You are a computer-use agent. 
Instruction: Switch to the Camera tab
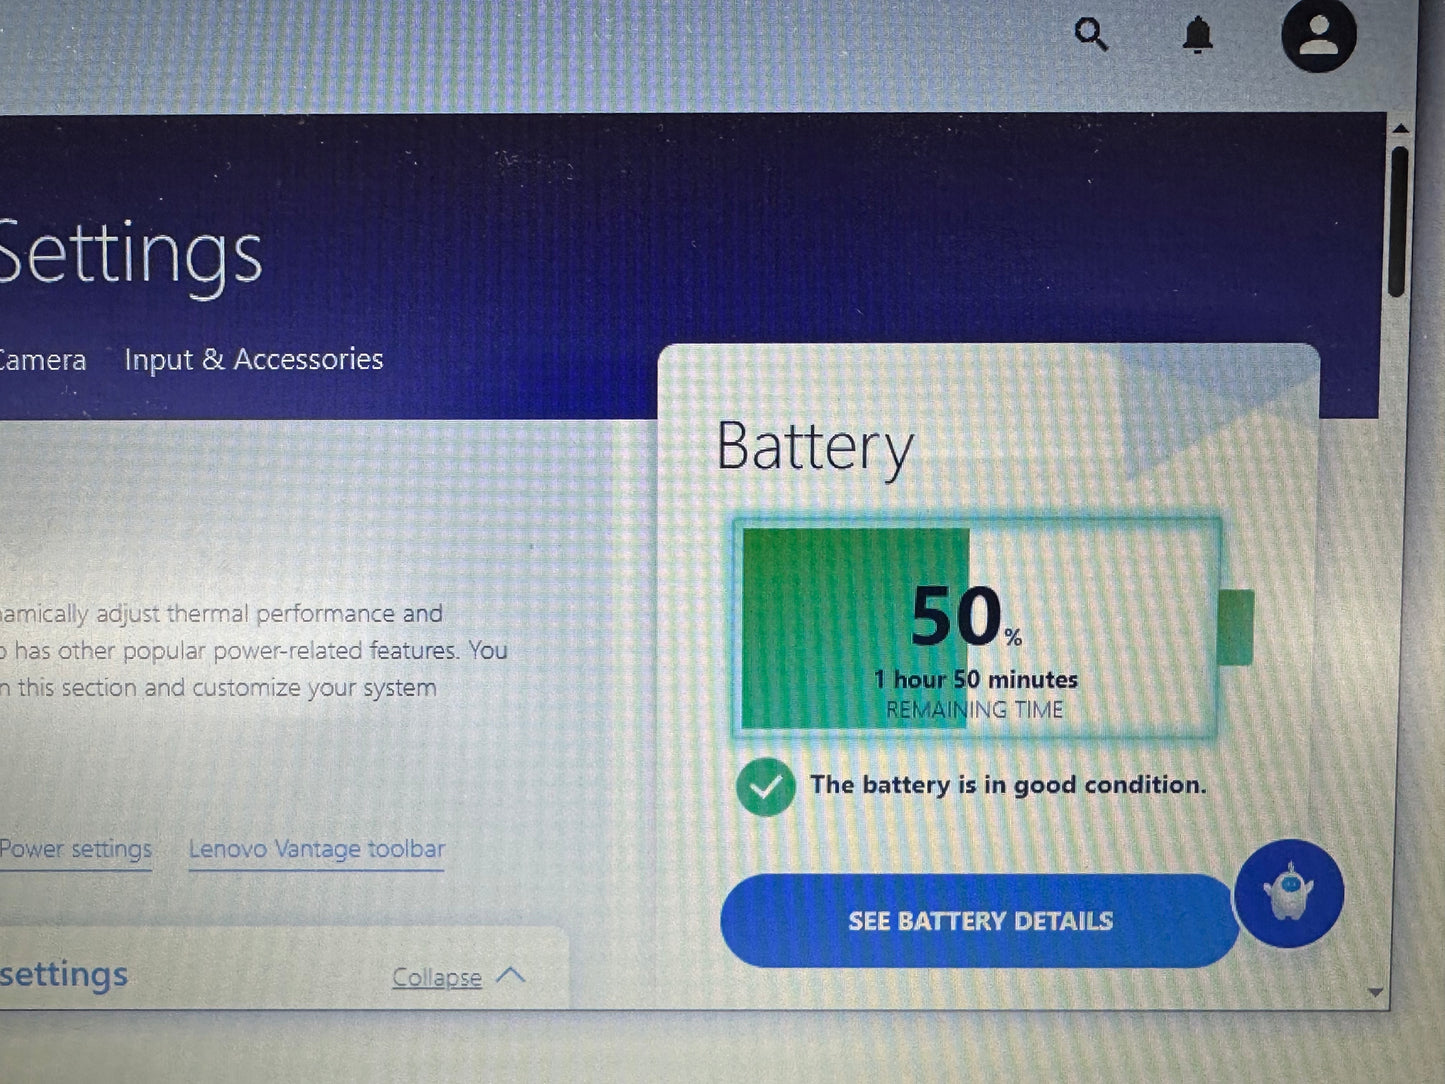(x=42, y=360)
